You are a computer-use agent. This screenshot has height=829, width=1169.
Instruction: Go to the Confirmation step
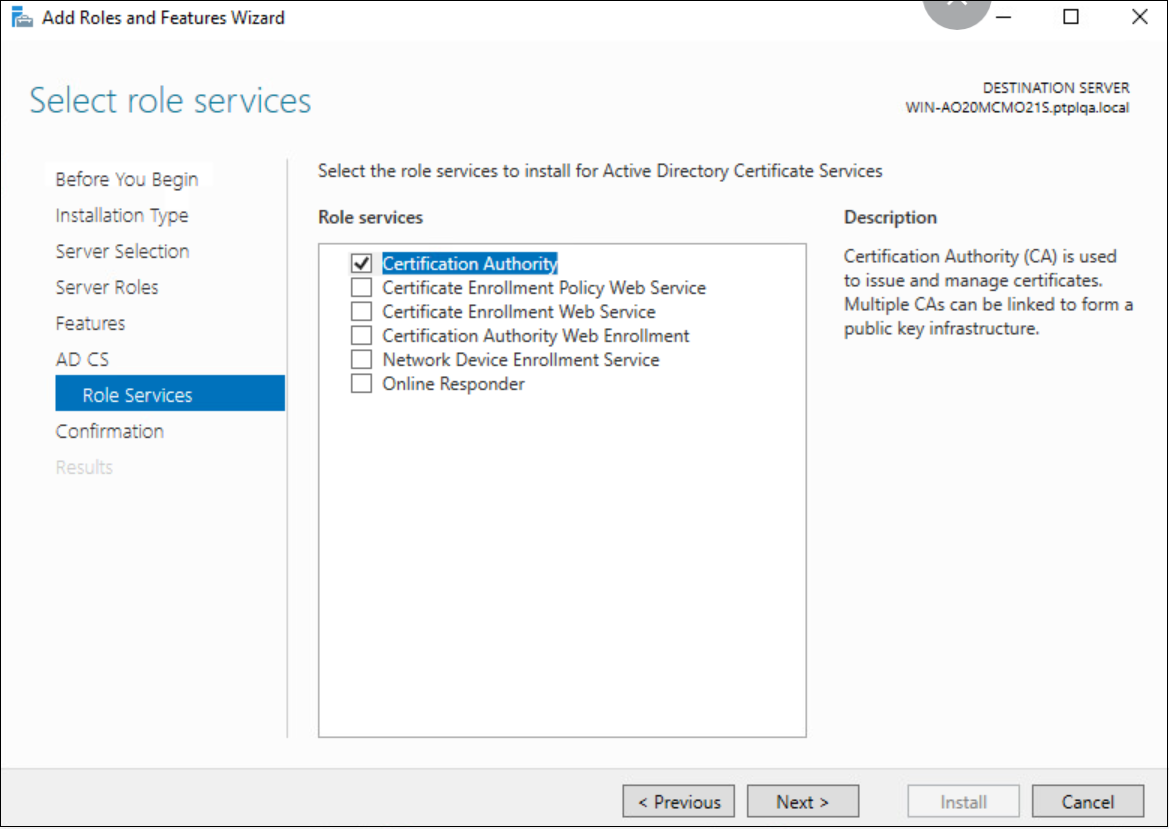pyautogui.click(x=110, y=431)
